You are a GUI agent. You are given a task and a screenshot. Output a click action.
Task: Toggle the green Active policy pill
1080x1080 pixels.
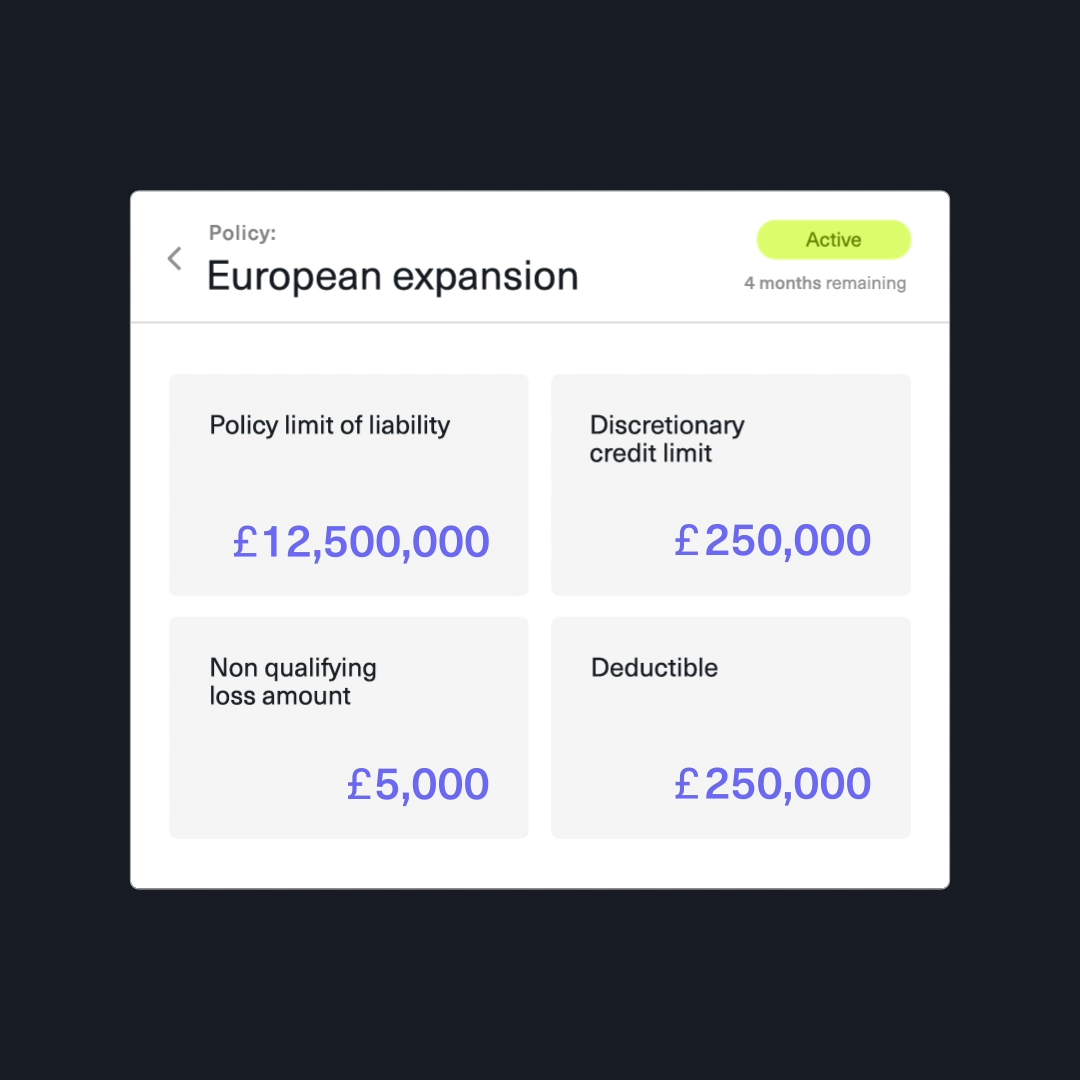point(833,240)
